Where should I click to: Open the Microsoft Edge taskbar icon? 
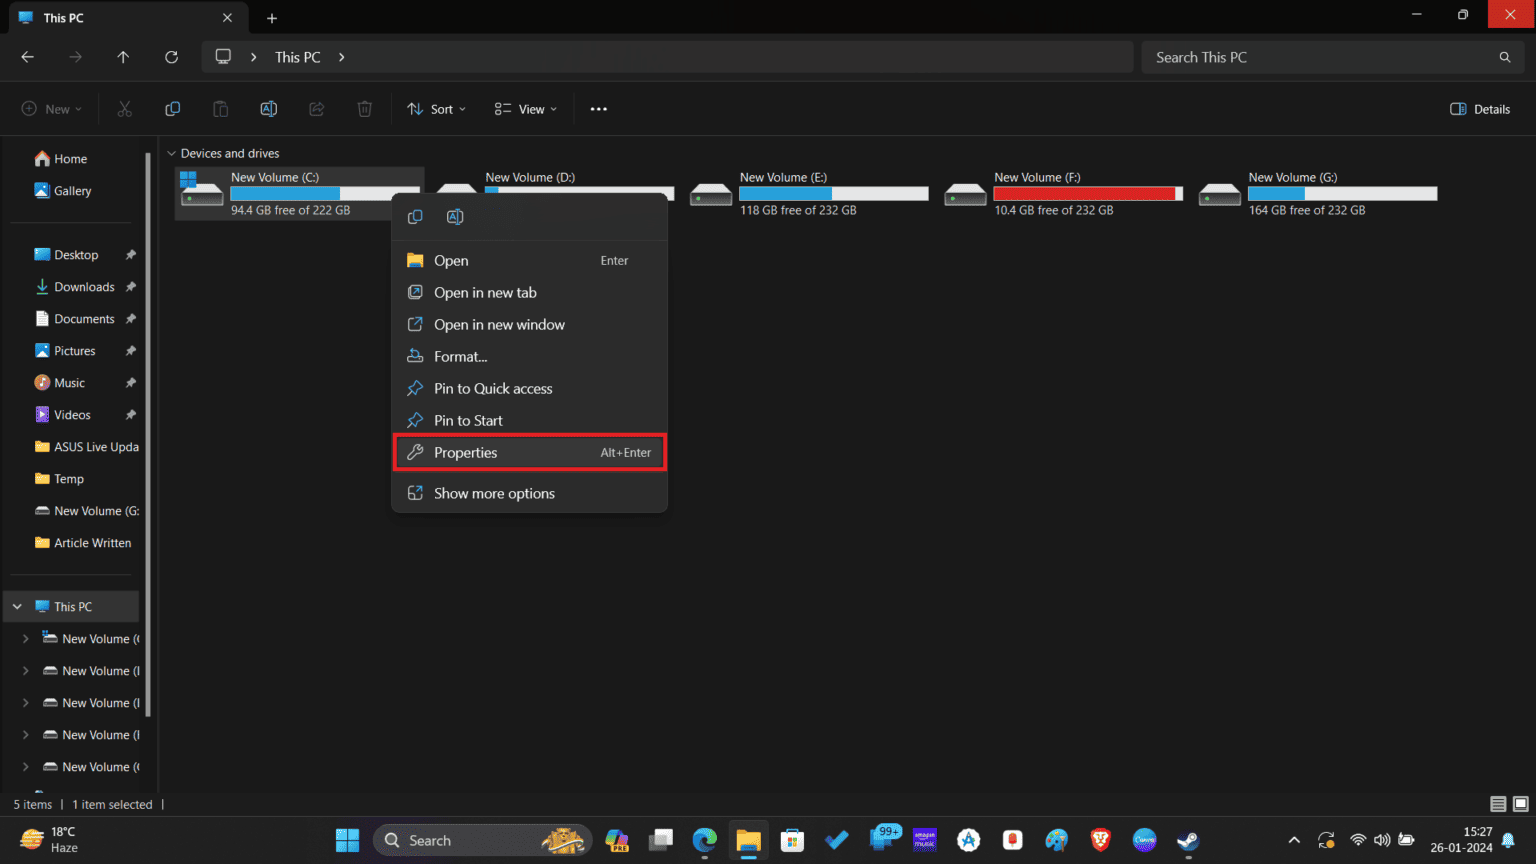(704, 840)
